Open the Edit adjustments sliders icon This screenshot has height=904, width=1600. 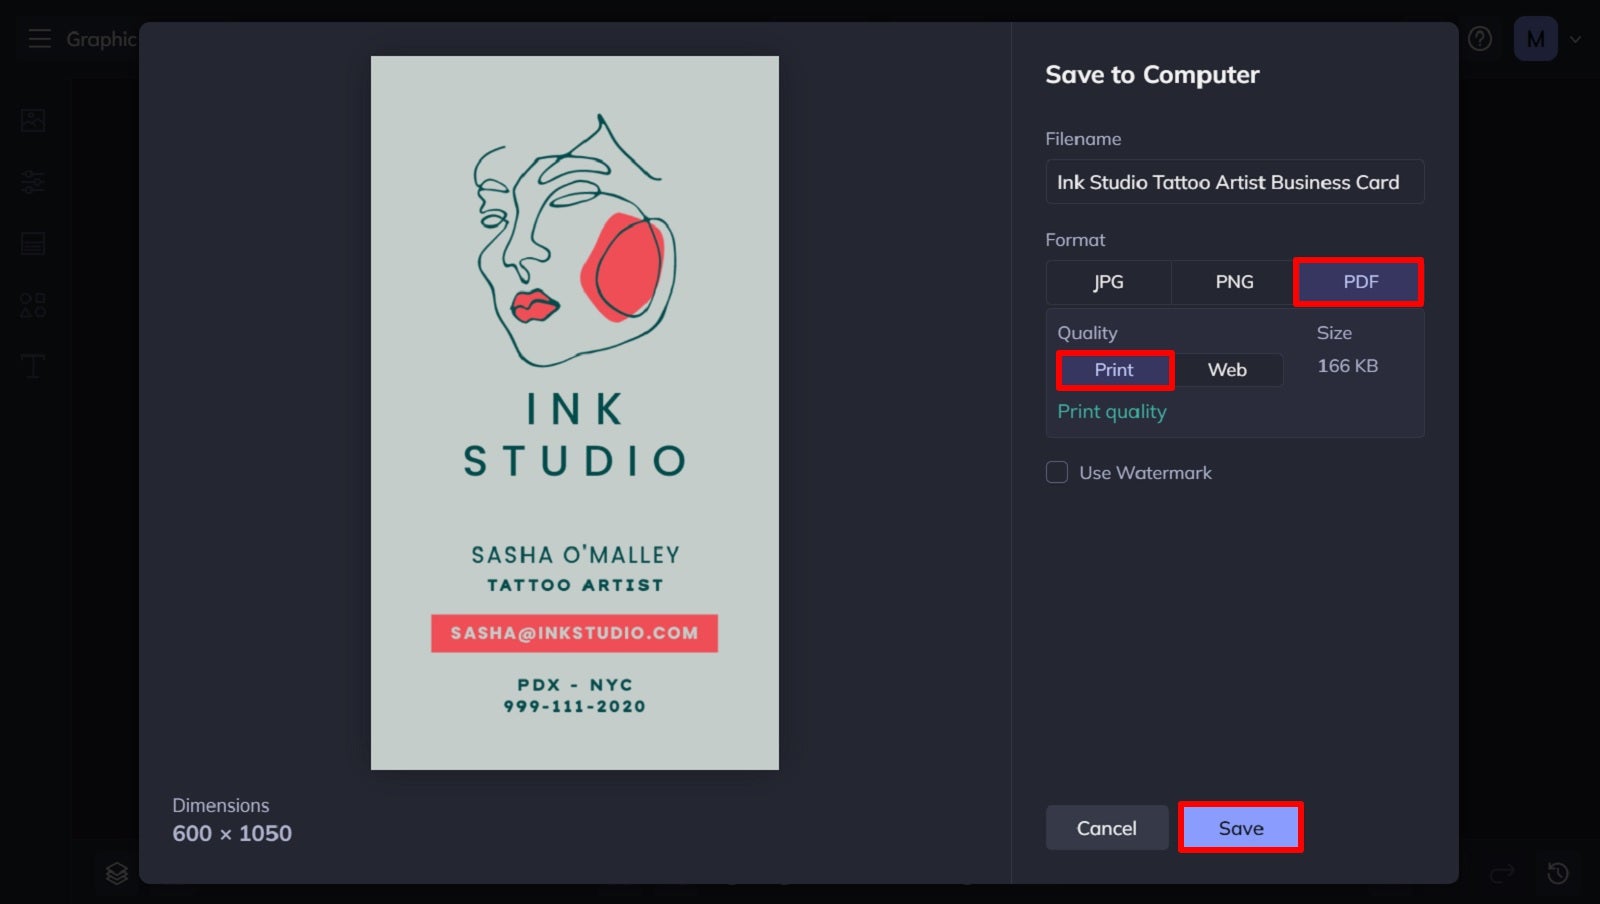(33, 182)
